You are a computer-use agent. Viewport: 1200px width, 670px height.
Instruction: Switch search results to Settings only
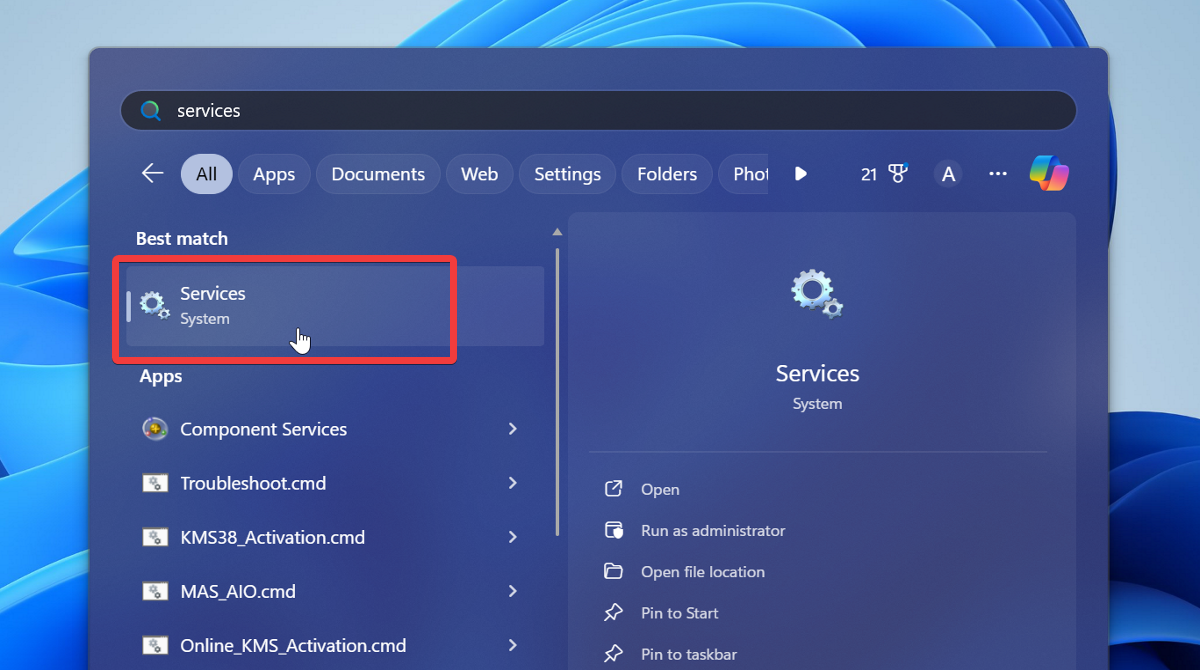point(567,173)
